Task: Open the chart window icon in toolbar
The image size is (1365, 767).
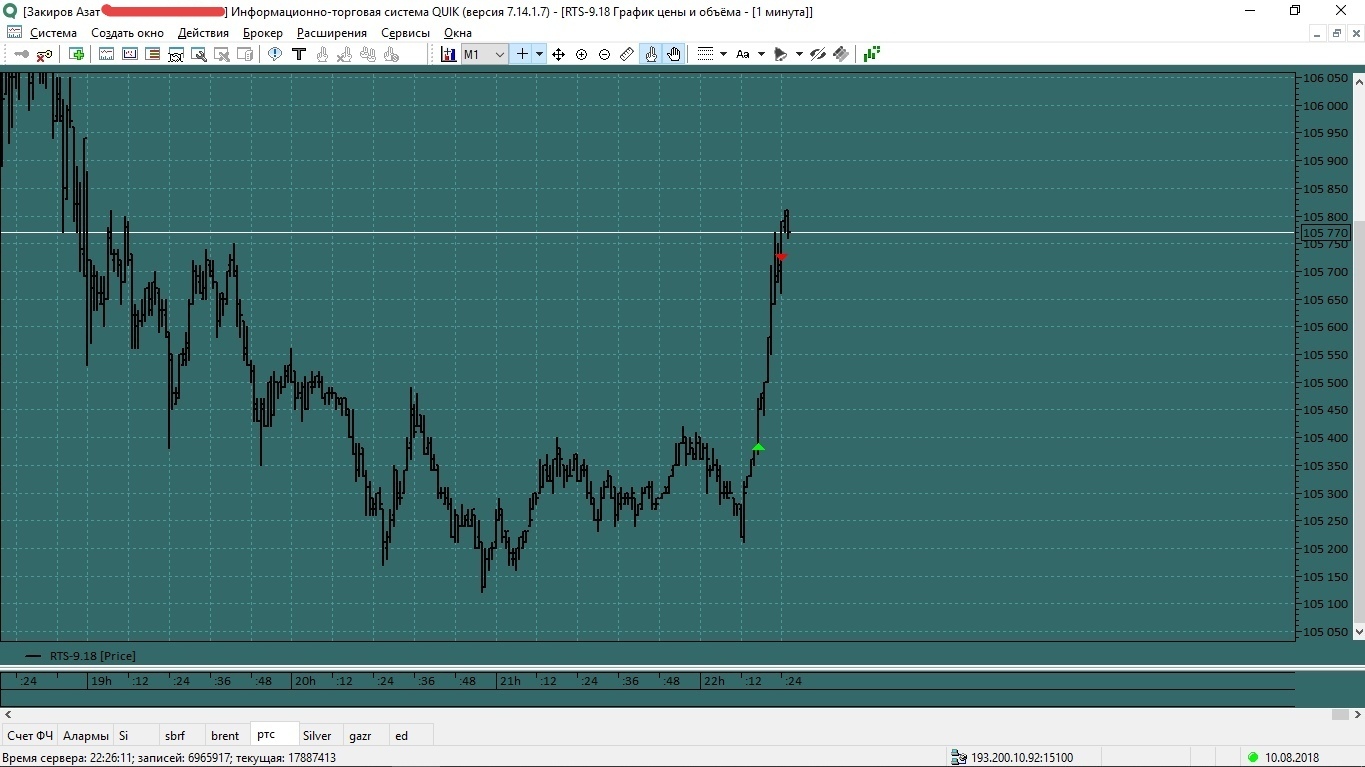Action: click(107, 54)
